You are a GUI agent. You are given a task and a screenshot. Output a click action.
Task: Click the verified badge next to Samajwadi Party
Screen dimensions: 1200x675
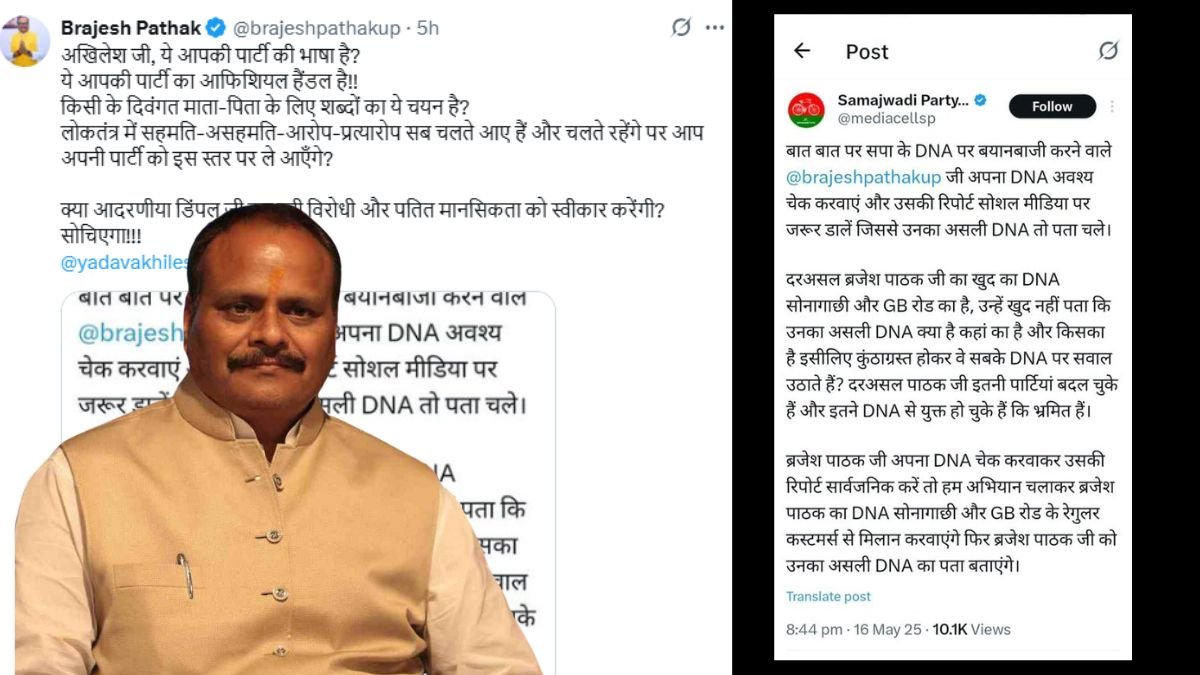pyautogui.click(x=981, y=100)
